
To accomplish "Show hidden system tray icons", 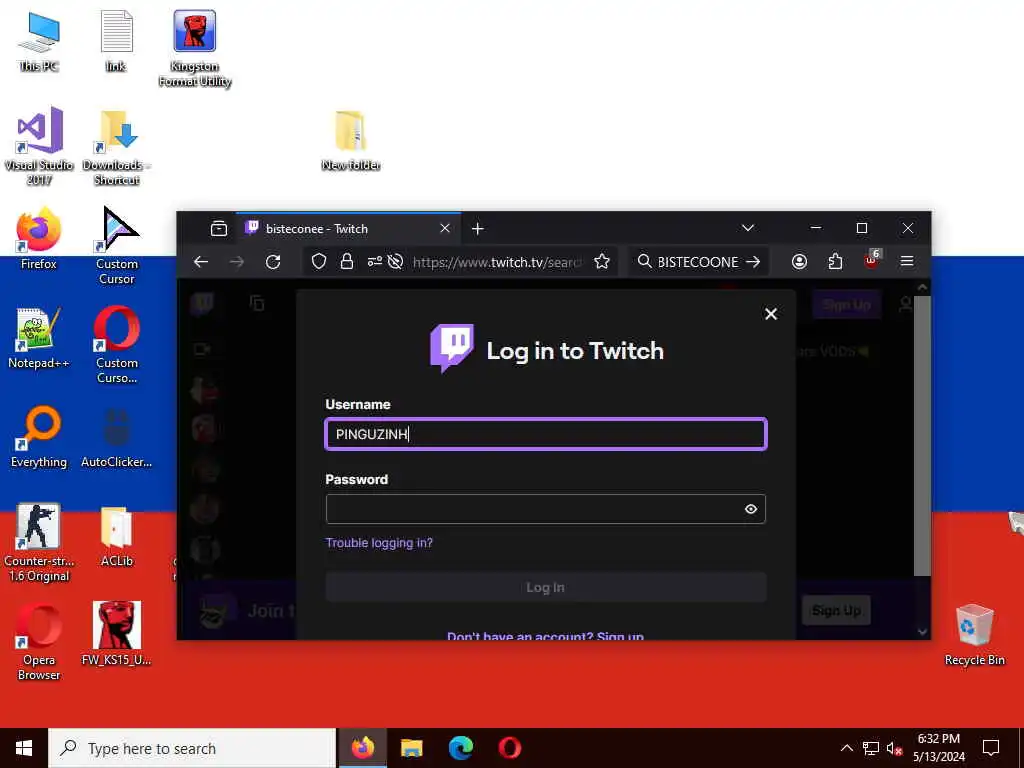I will click(846, 748).
